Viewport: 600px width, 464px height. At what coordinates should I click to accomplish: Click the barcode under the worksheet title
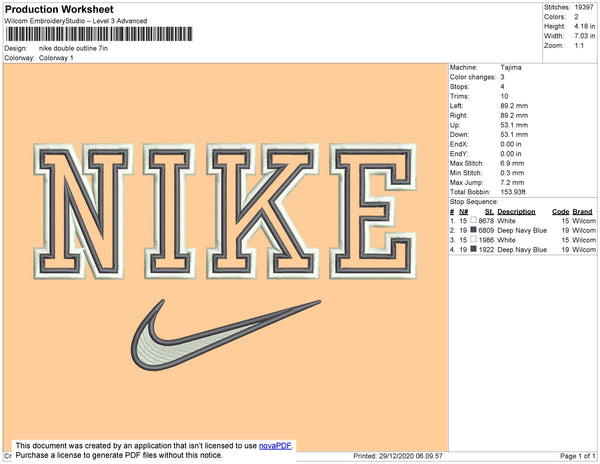[99, 34]
